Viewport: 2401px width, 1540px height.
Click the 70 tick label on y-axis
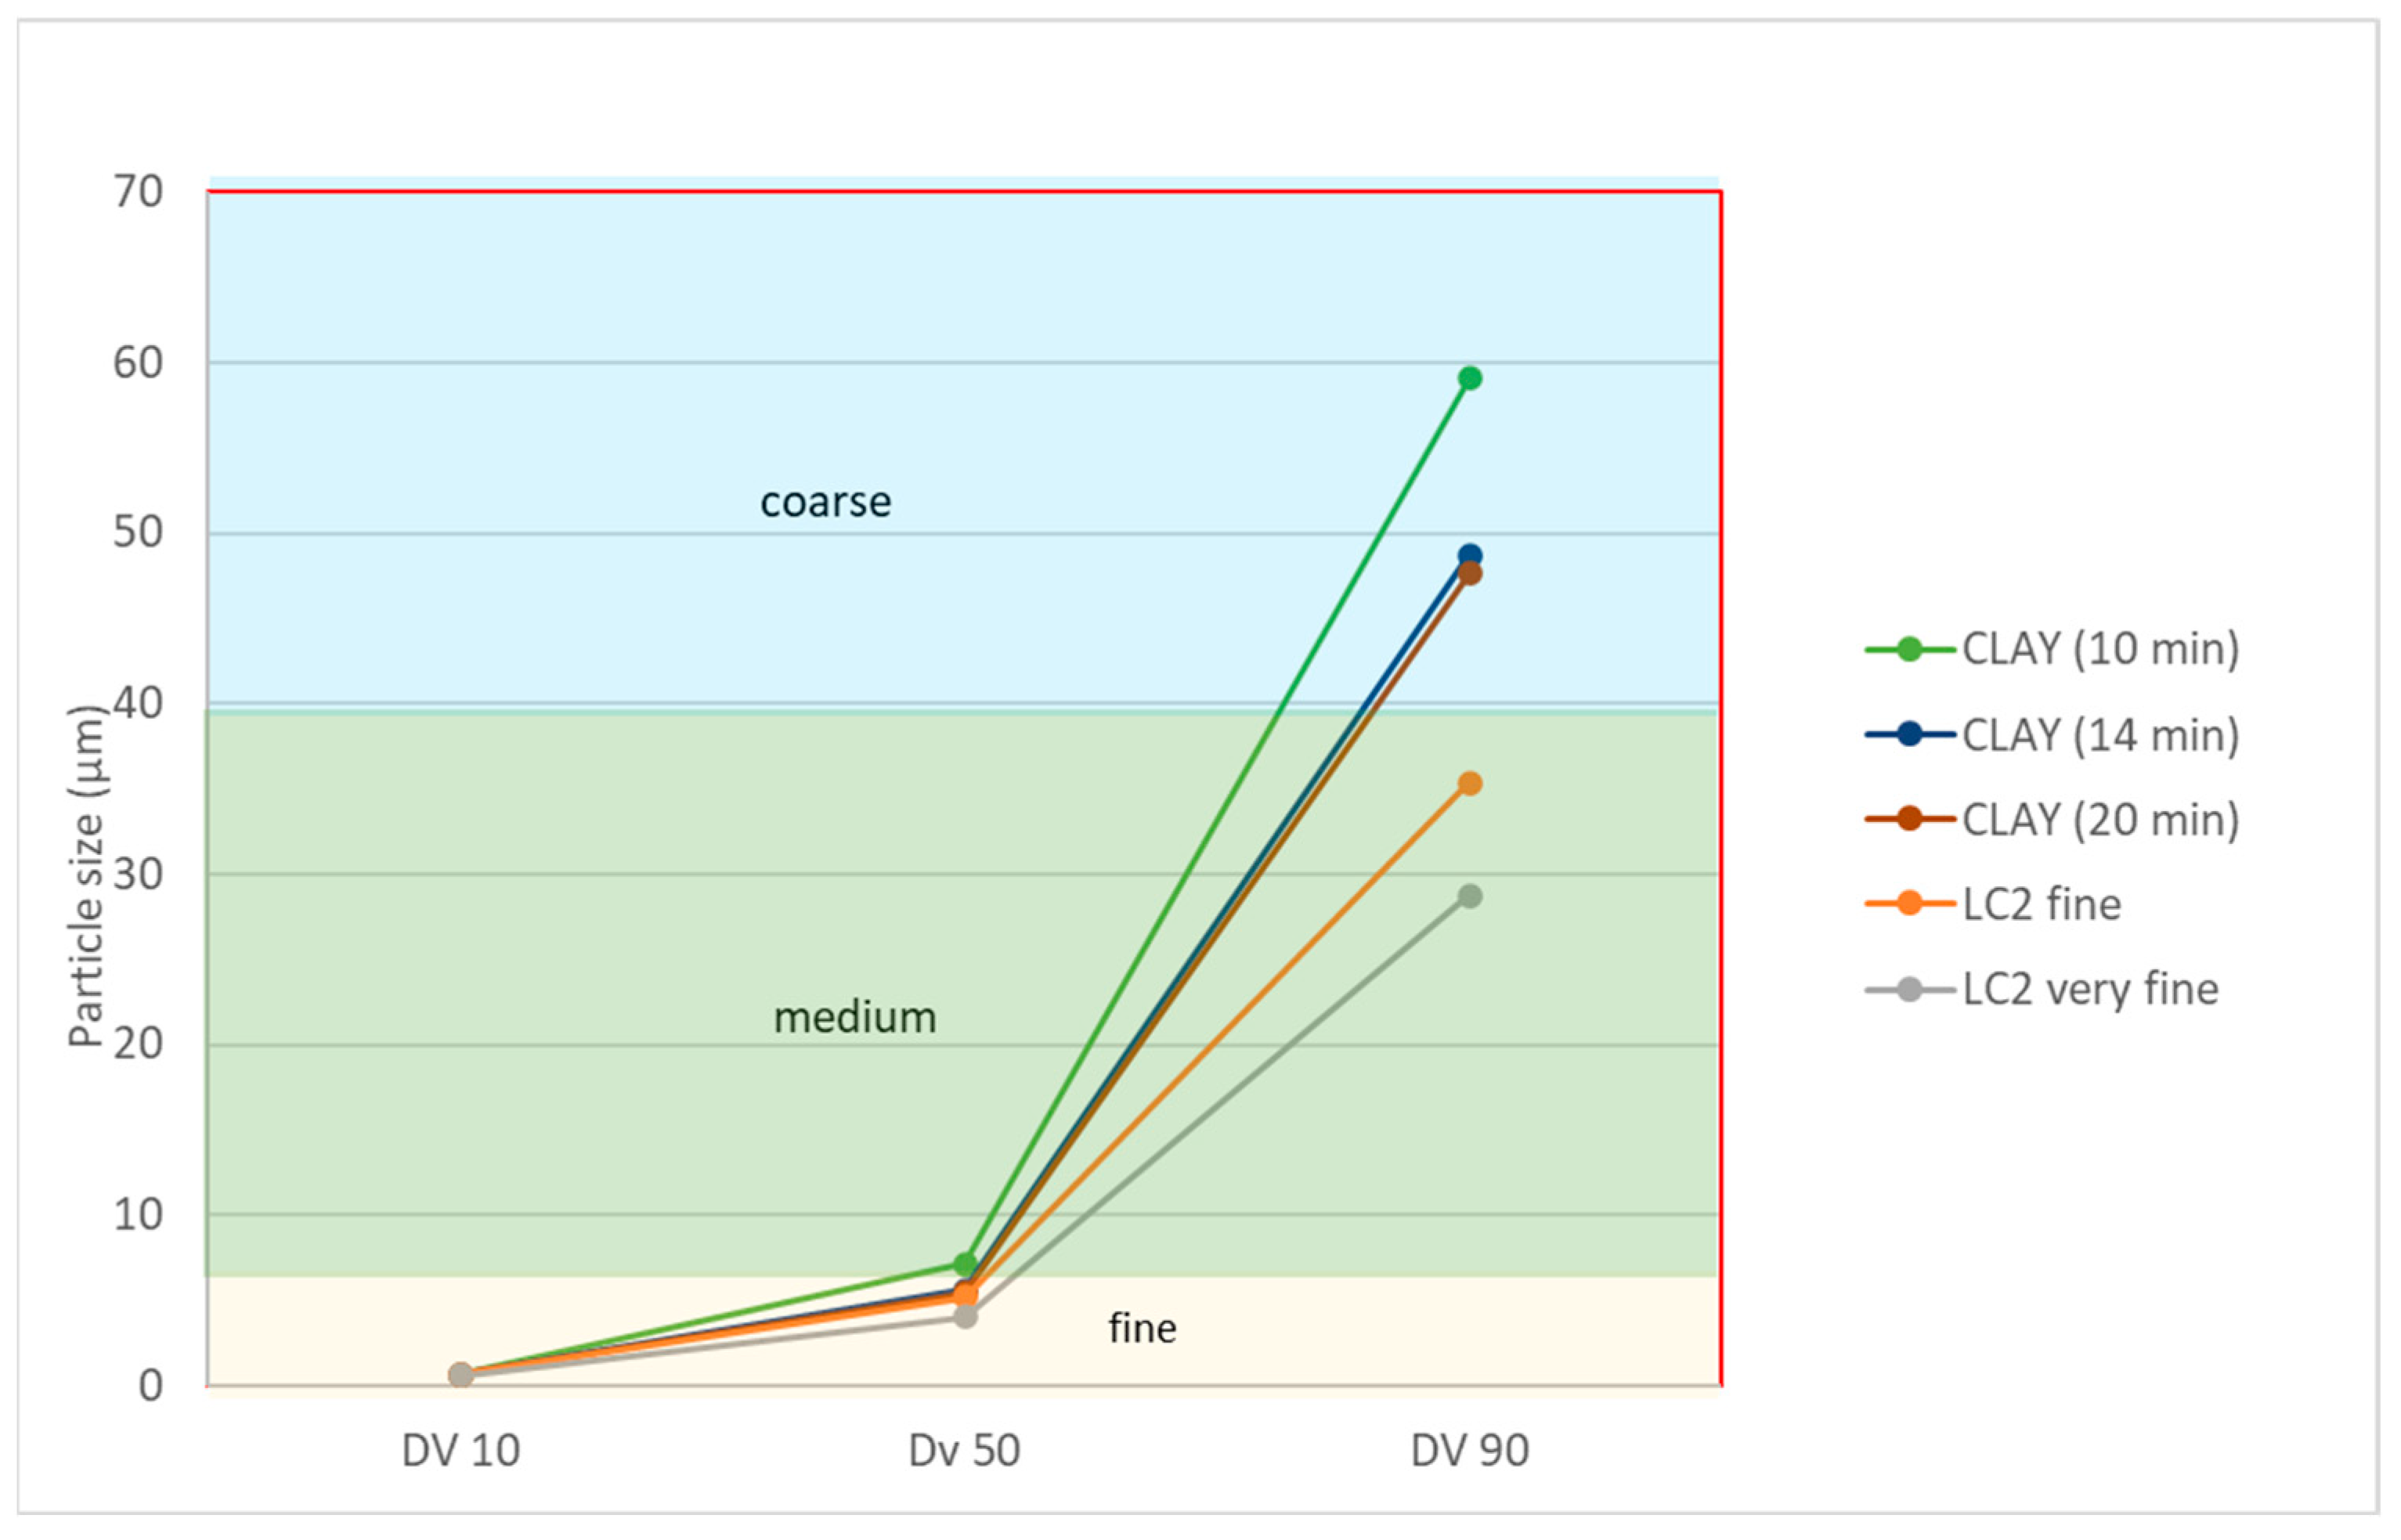point(138,191)
